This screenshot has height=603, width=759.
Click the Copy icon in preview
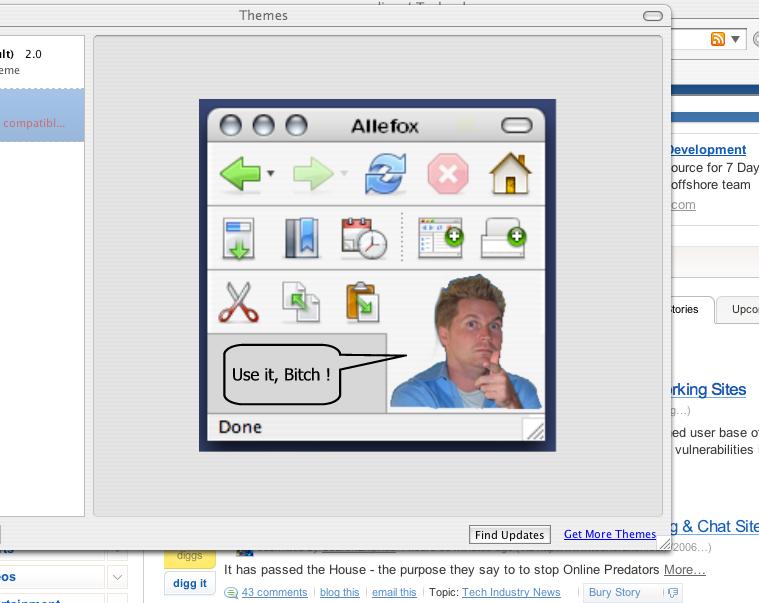pos(301,302)
